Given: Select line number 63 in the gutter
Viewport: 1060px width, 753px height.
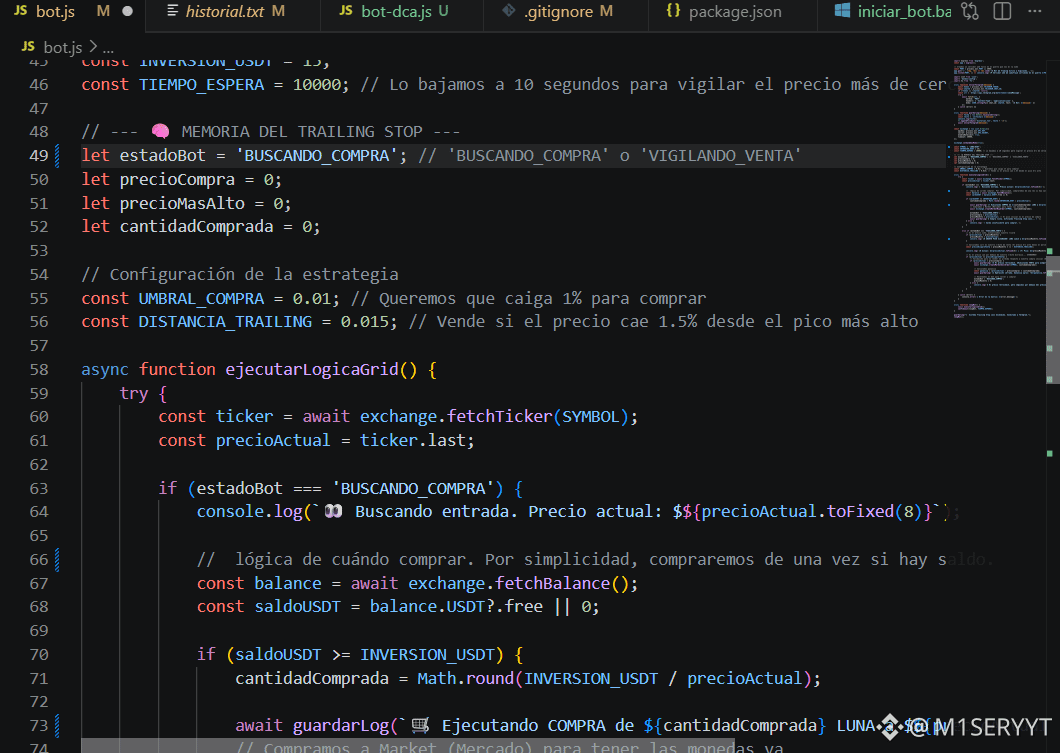Looking at the screenshot, I should click(x=39, y=488).
